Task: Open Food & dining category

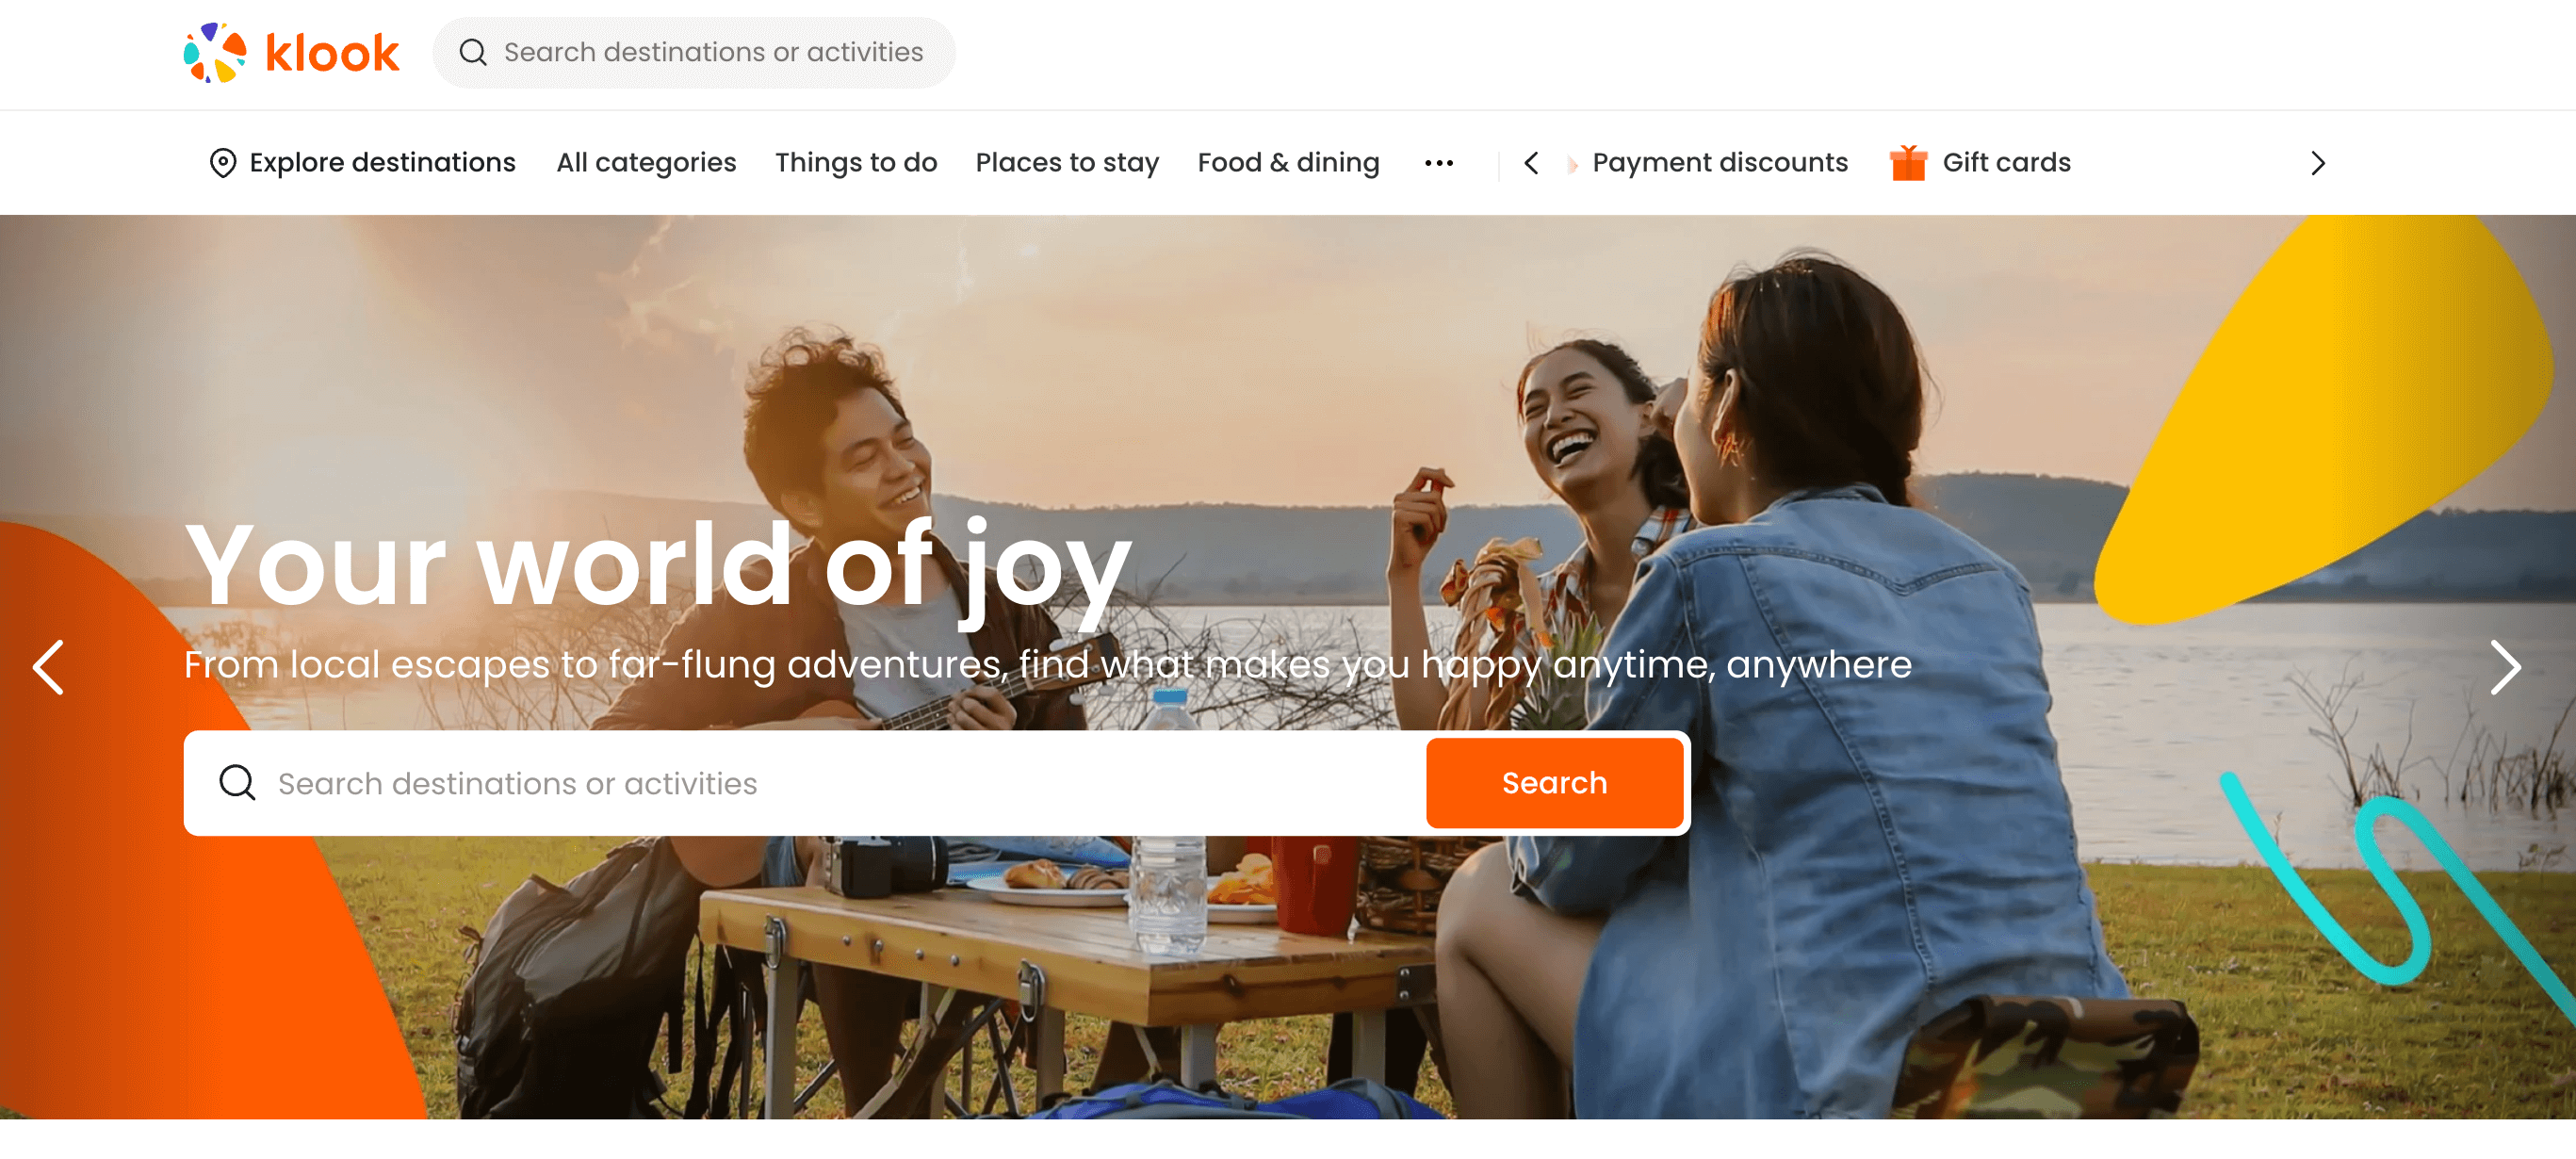Action: tap(1288, 163)
